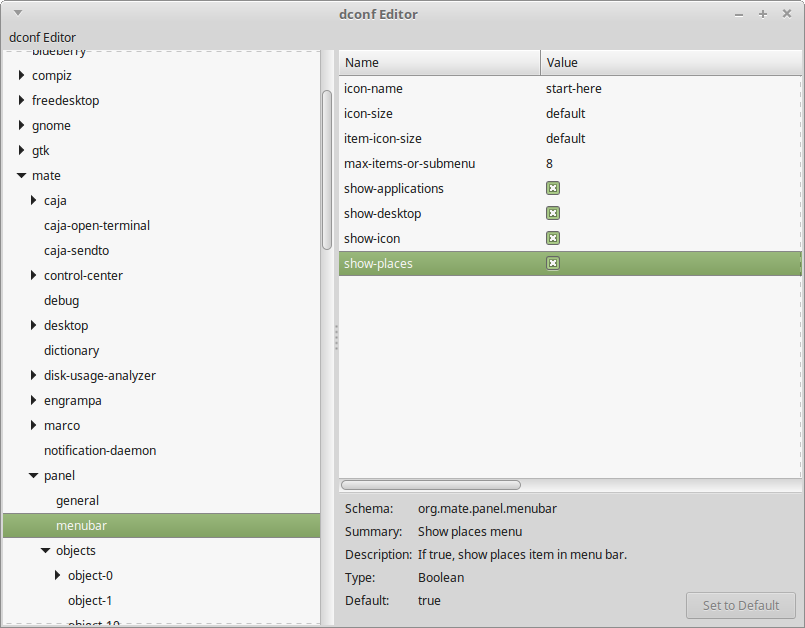
Task: Close the dconf Editor window
Action: pos(787,14)
